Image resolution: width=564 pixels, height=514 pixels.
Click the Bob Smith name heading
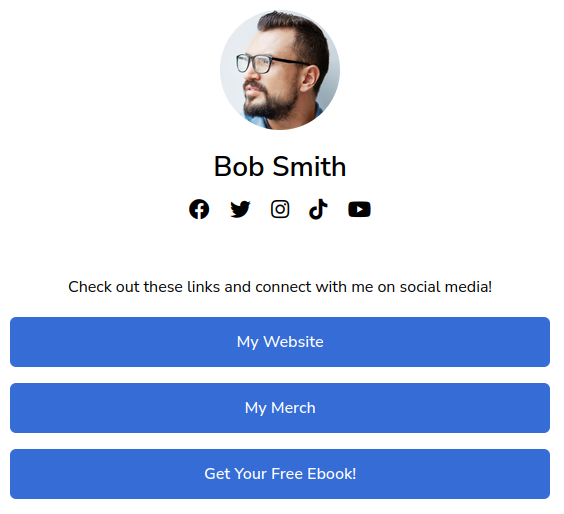click(x=282, y=168)
